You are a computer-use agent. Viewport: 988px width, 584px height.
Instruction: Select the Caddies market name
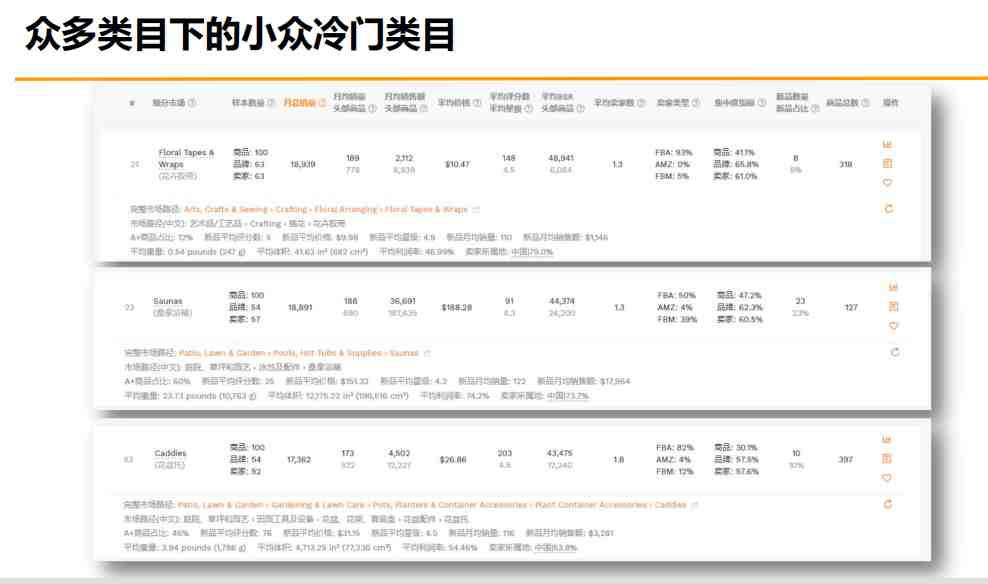[170, 453]
